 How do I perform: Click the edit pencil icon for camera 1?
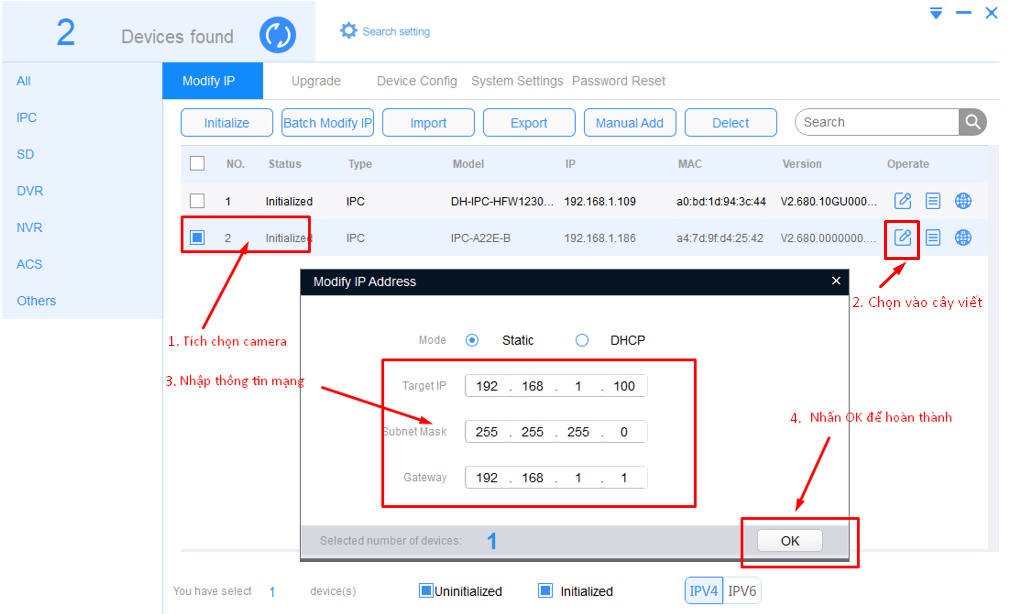click(x=902, y=201)
